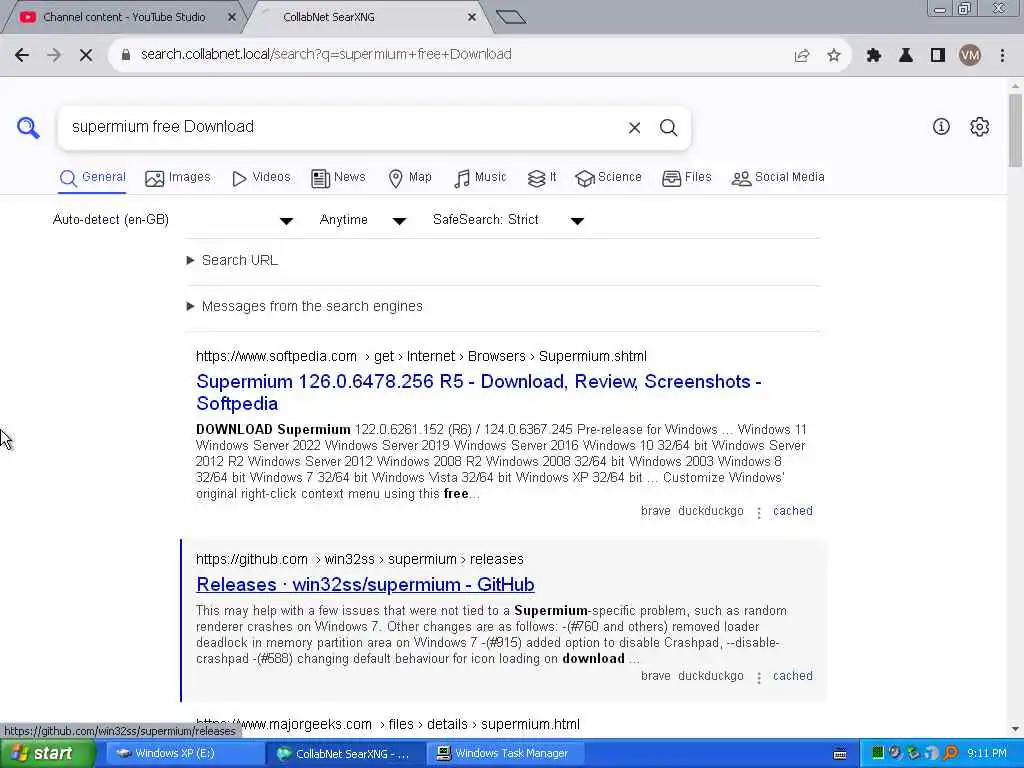
Task: Click the 9:11 PM taskbar clock
Action: [x=987, y=754]
